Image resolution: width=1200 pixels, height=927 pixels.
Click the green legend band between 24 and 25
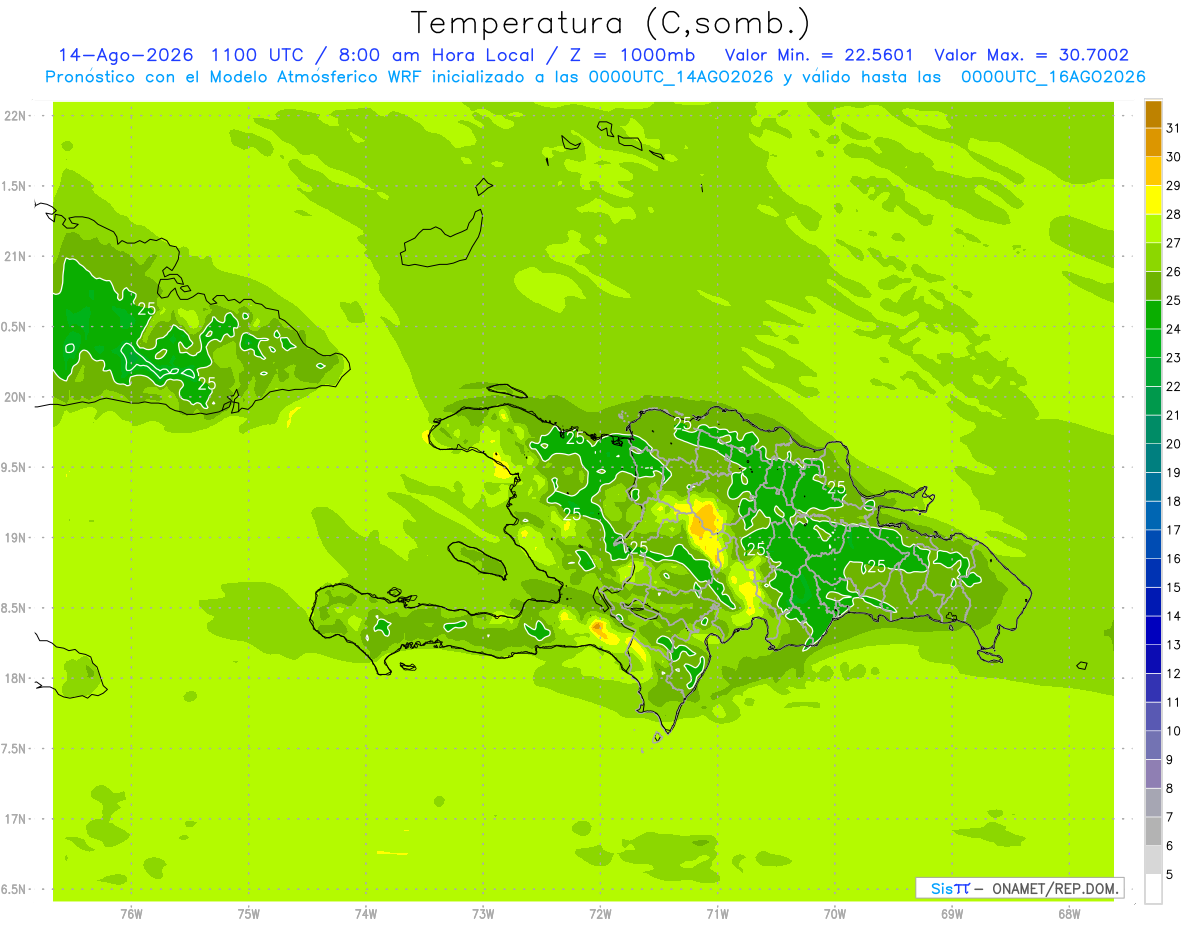point(1153,315)
